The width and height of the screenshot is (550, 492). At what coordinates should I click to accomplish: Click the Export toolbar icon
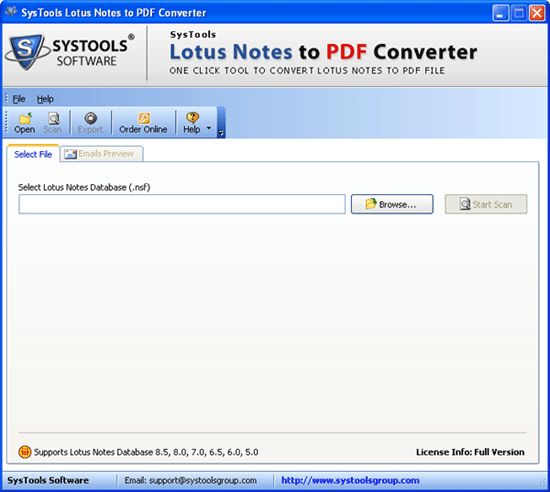[90, 123]
